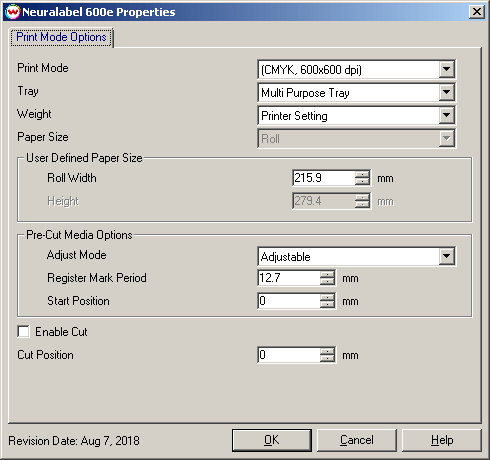490x460 pixels.
Task: Click the Cancel button
Action: click(x=357, y=440)
